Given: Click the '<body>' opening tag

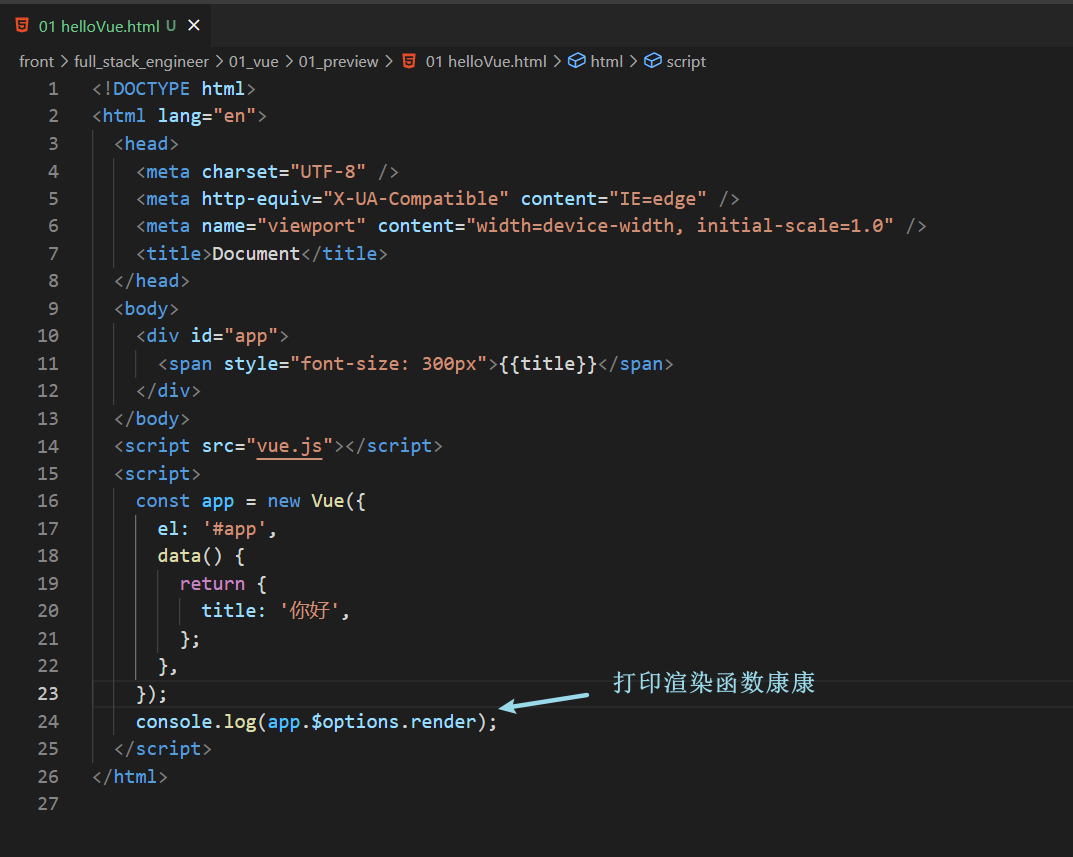Looking at the screenshot, I should [x=146, y=309].
